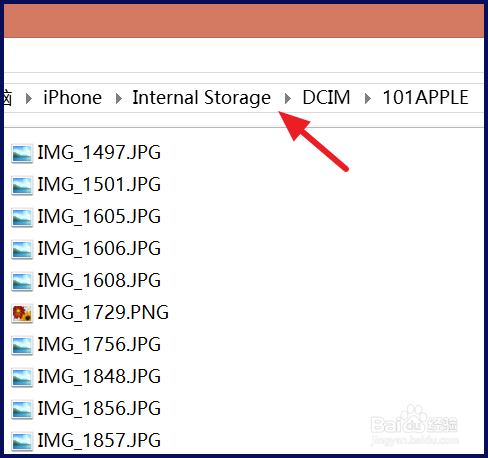Click the IMG_1848.JPG file icon
488x458 pixels.
coord(22,377)
